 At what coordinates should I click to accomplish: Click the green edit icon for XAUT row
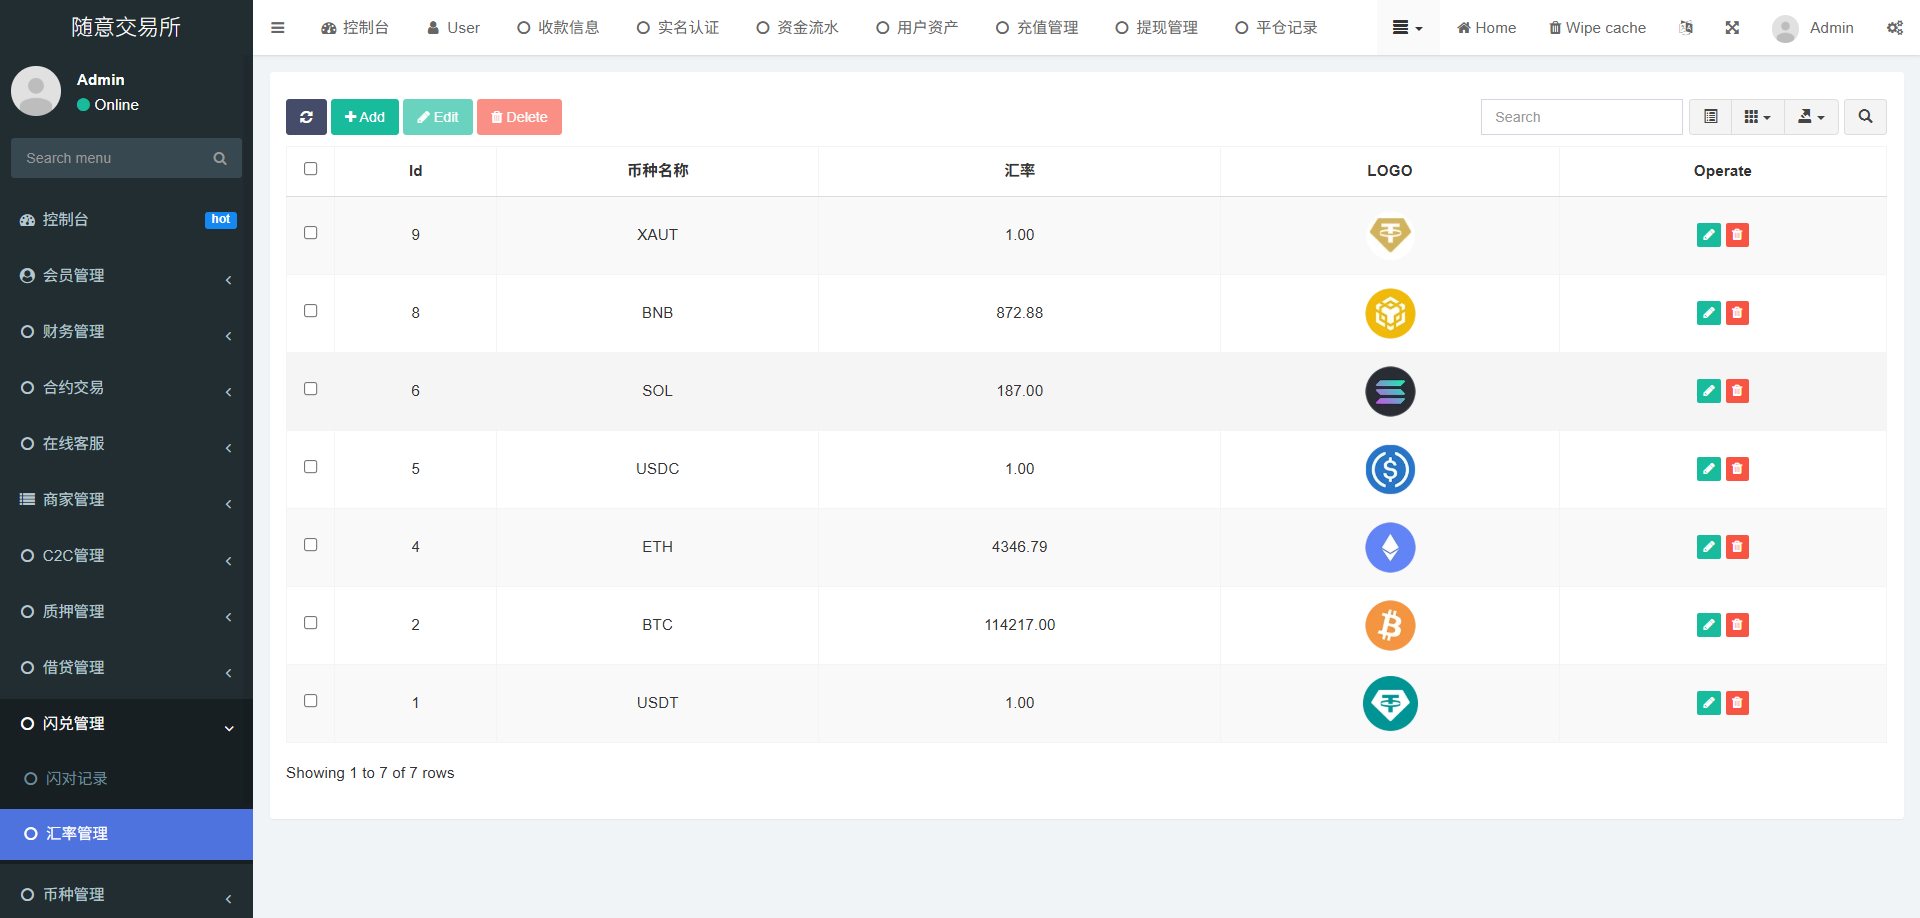[x=1708, y=235]
